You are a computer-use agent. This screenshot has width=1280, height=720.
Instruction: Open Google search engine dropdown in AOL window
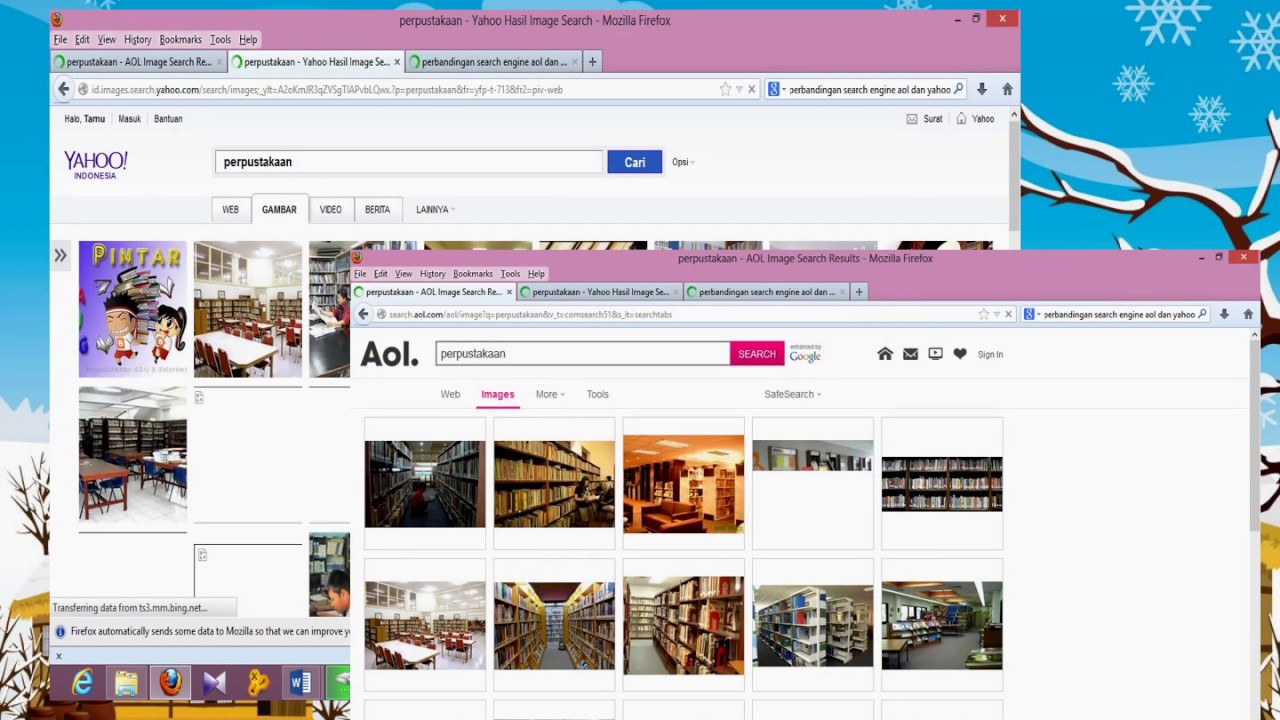(x=1032, y=314)
